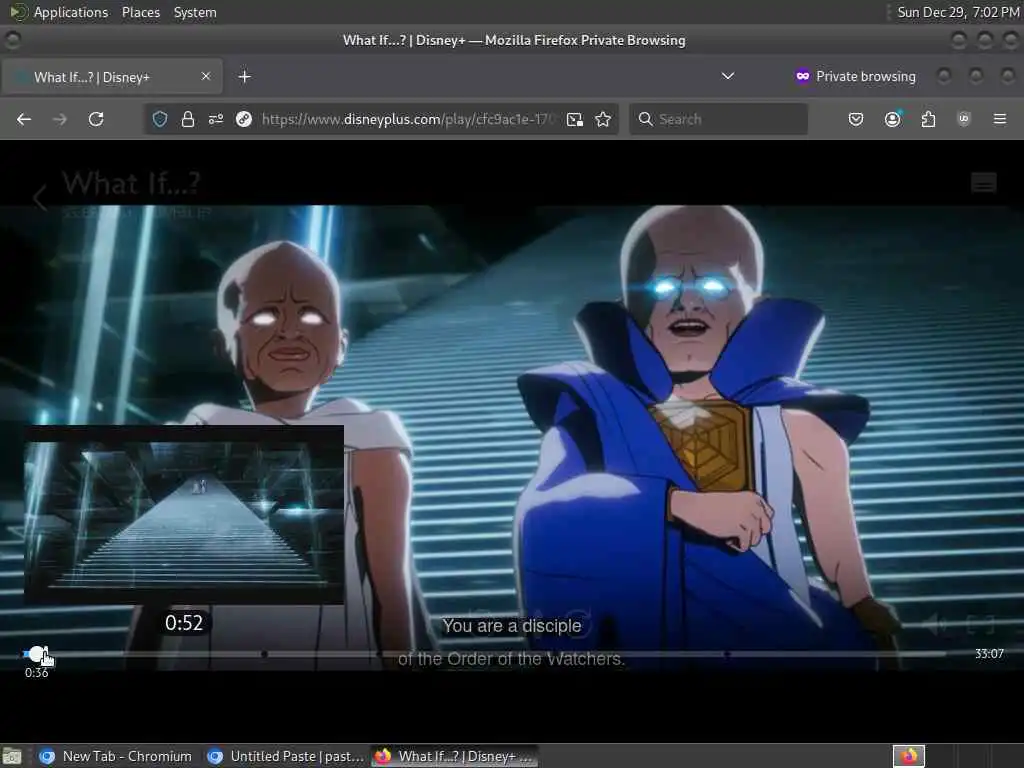Focus the Search box in toolbar
The height and width of the screenshot is (768, 1024).
tap(718, 119)
